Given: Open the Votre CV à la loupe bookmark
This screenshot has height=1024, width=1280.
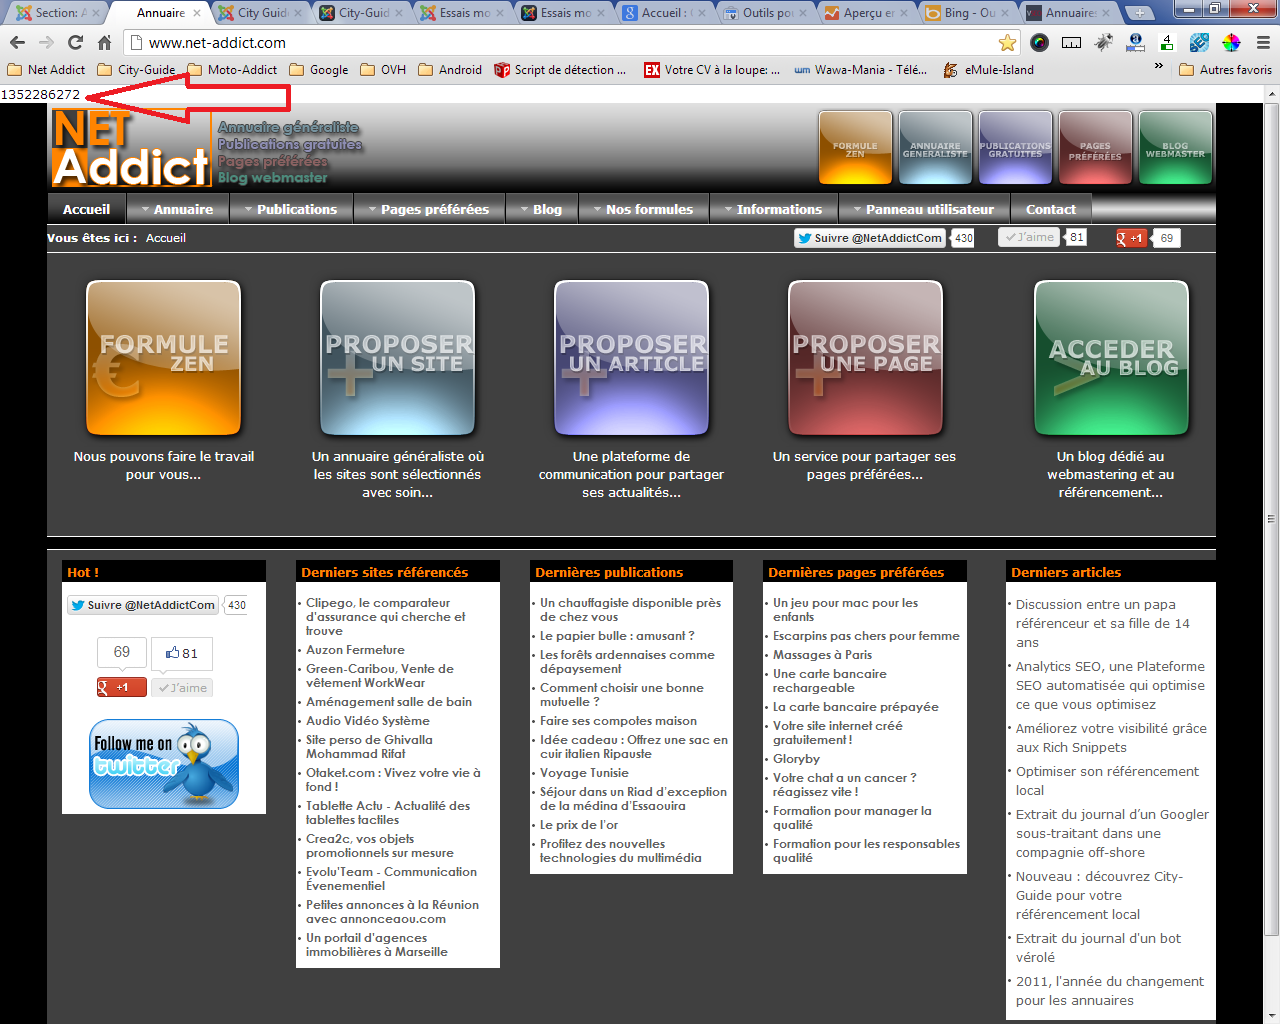Looking at the screenshot, I should pyautogui.click(x=711, y=70).
